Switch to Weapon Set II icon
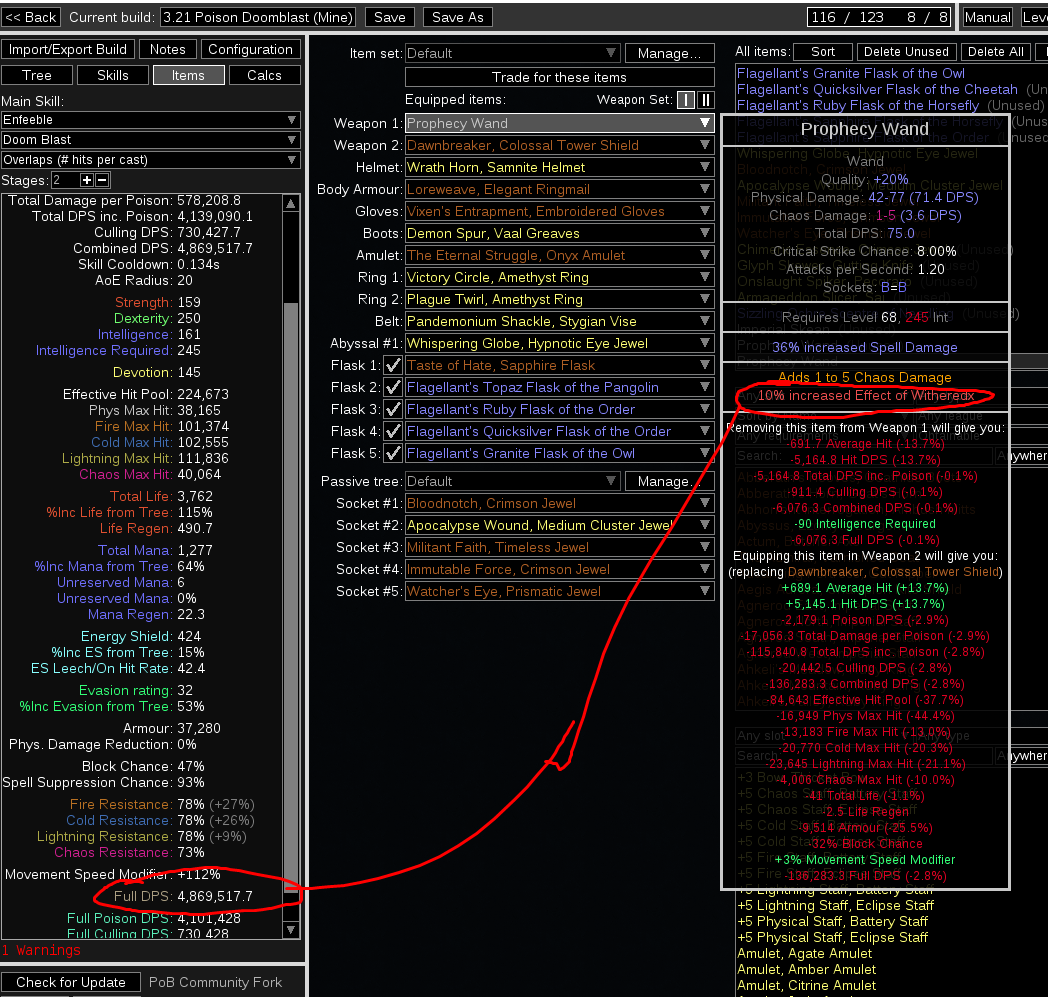1048x997 pixels. (704, 100)
